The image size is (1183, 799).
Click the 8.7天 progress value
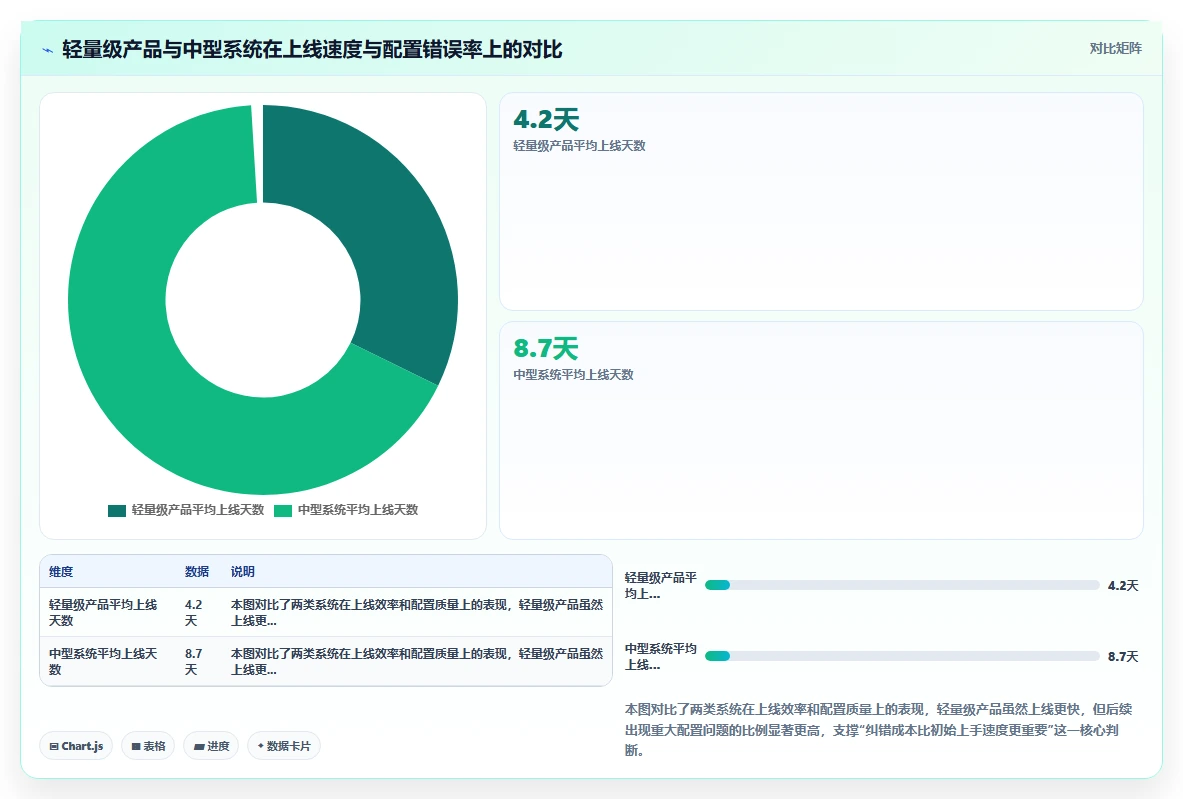click(1123, 656)
